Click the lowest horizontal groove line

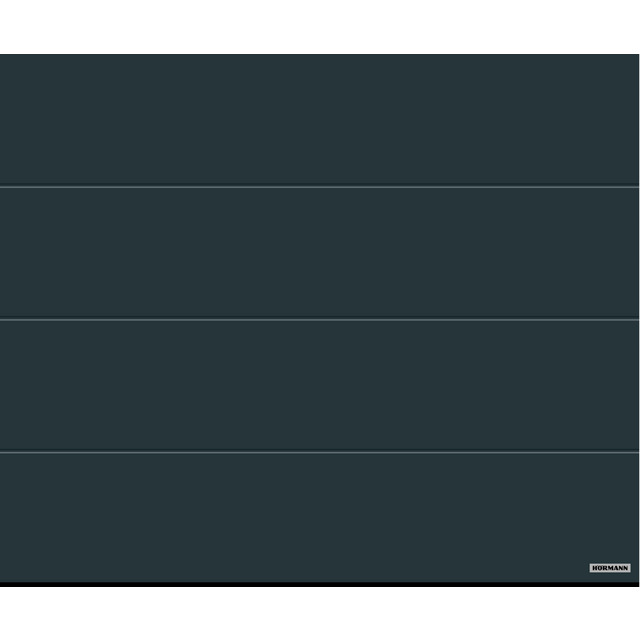click(320, 452)
